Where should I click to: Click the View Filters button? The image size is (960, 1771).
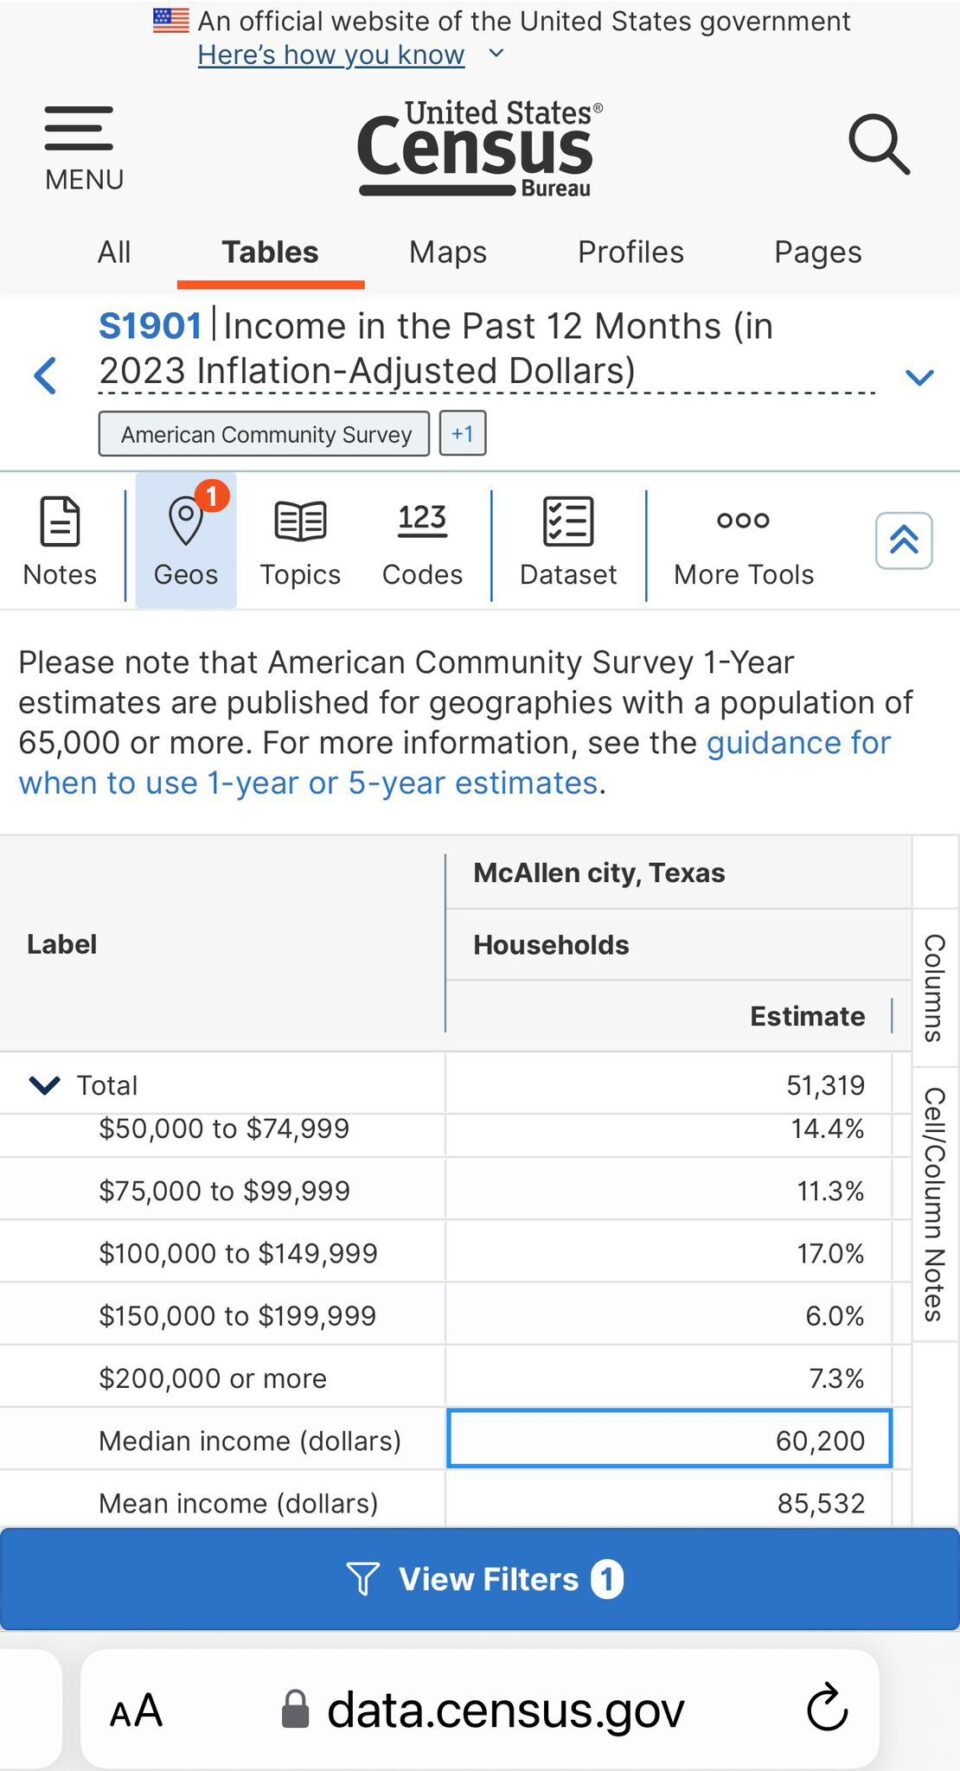[x=480, y=1579]
